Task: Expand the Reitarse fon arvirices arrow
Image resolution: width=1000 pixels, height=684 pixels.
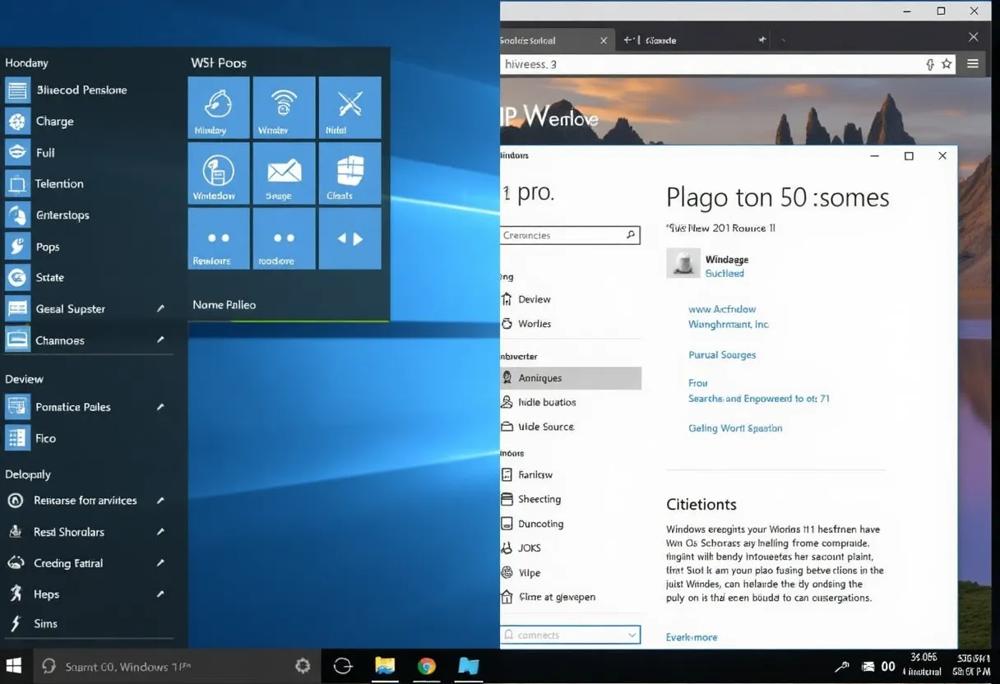Action: pyautogui.click(x=160, y=500)
